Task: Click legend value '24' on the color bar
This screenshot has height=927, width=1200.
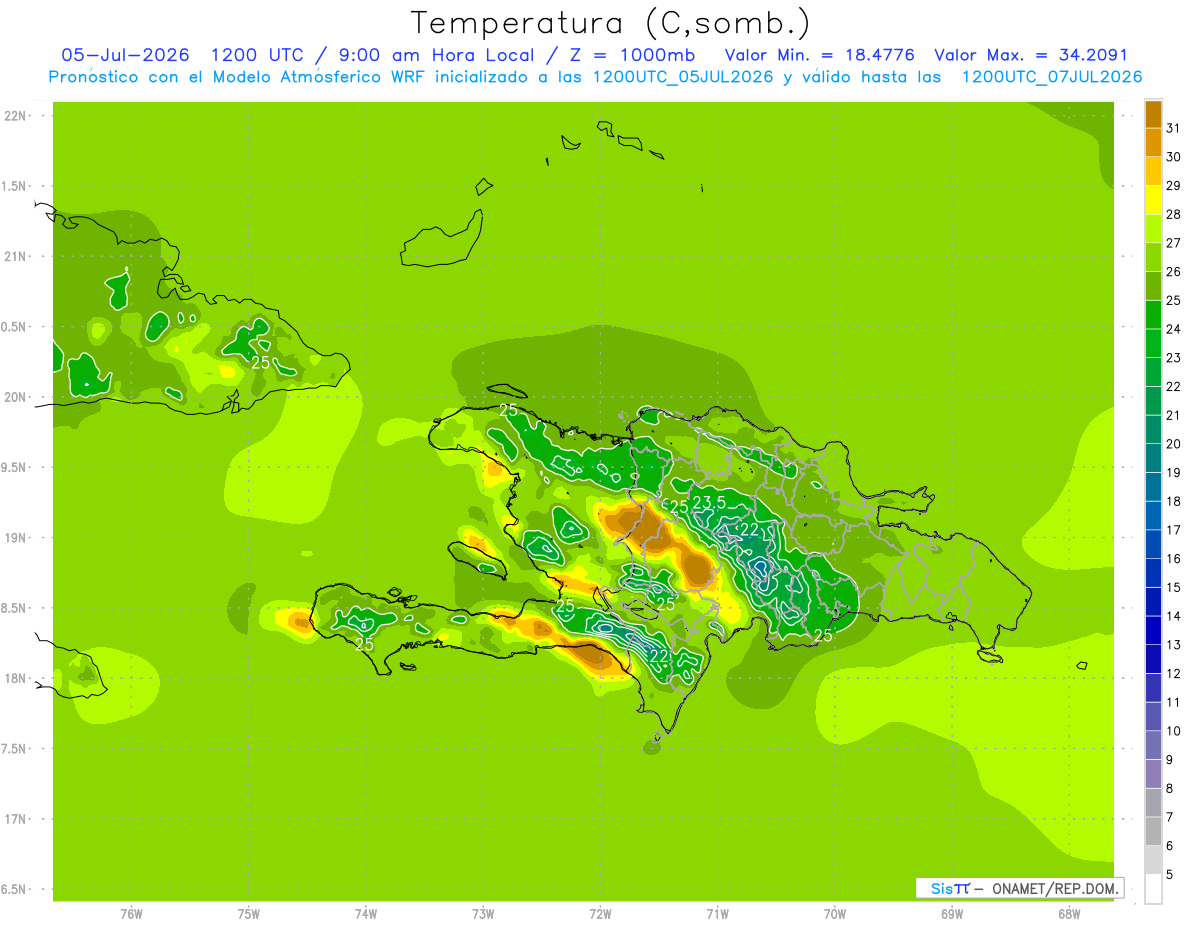Action: click(x=1173, y=329)
